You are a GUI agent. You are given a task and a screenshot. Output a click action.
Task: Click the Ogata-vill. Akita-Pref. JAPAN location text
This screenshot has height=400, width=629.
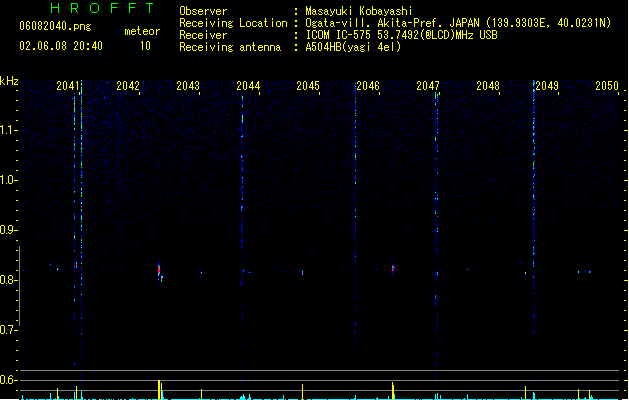[458, 23]
